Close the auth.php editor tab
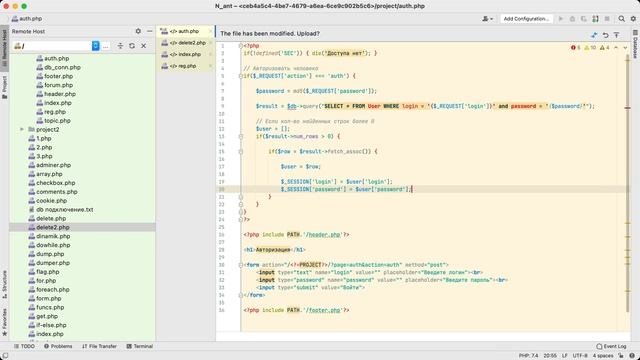The width and height of the screenshot is (640, 360). click(211, 31)
